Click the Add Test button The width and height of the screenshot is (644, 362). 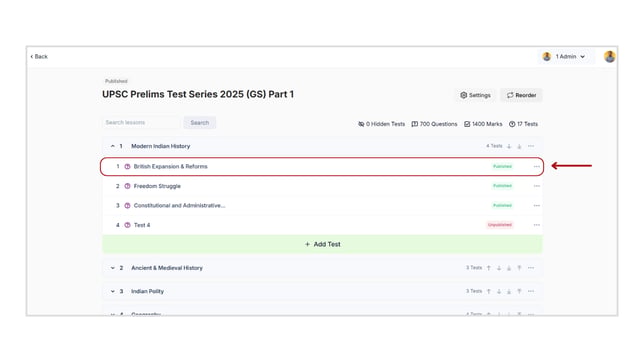pyautogui.click(x=322, y=244)
